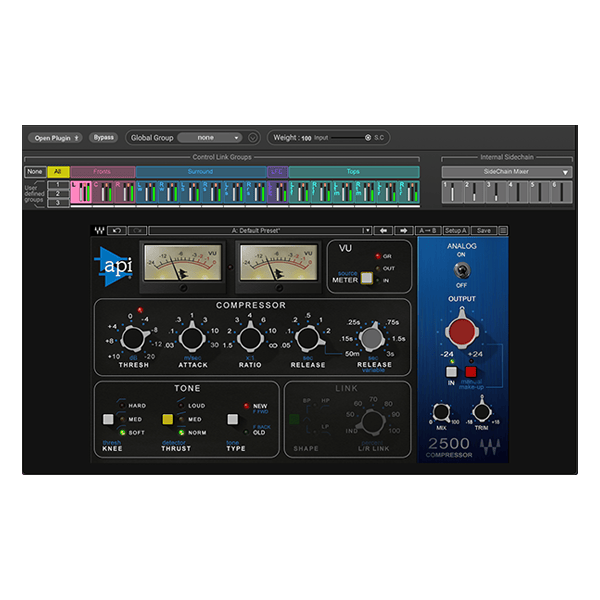This screenshot has height=600, width=600.
Task: Open the preset bar hamburger menu icon
Action: tap(503, 230)
